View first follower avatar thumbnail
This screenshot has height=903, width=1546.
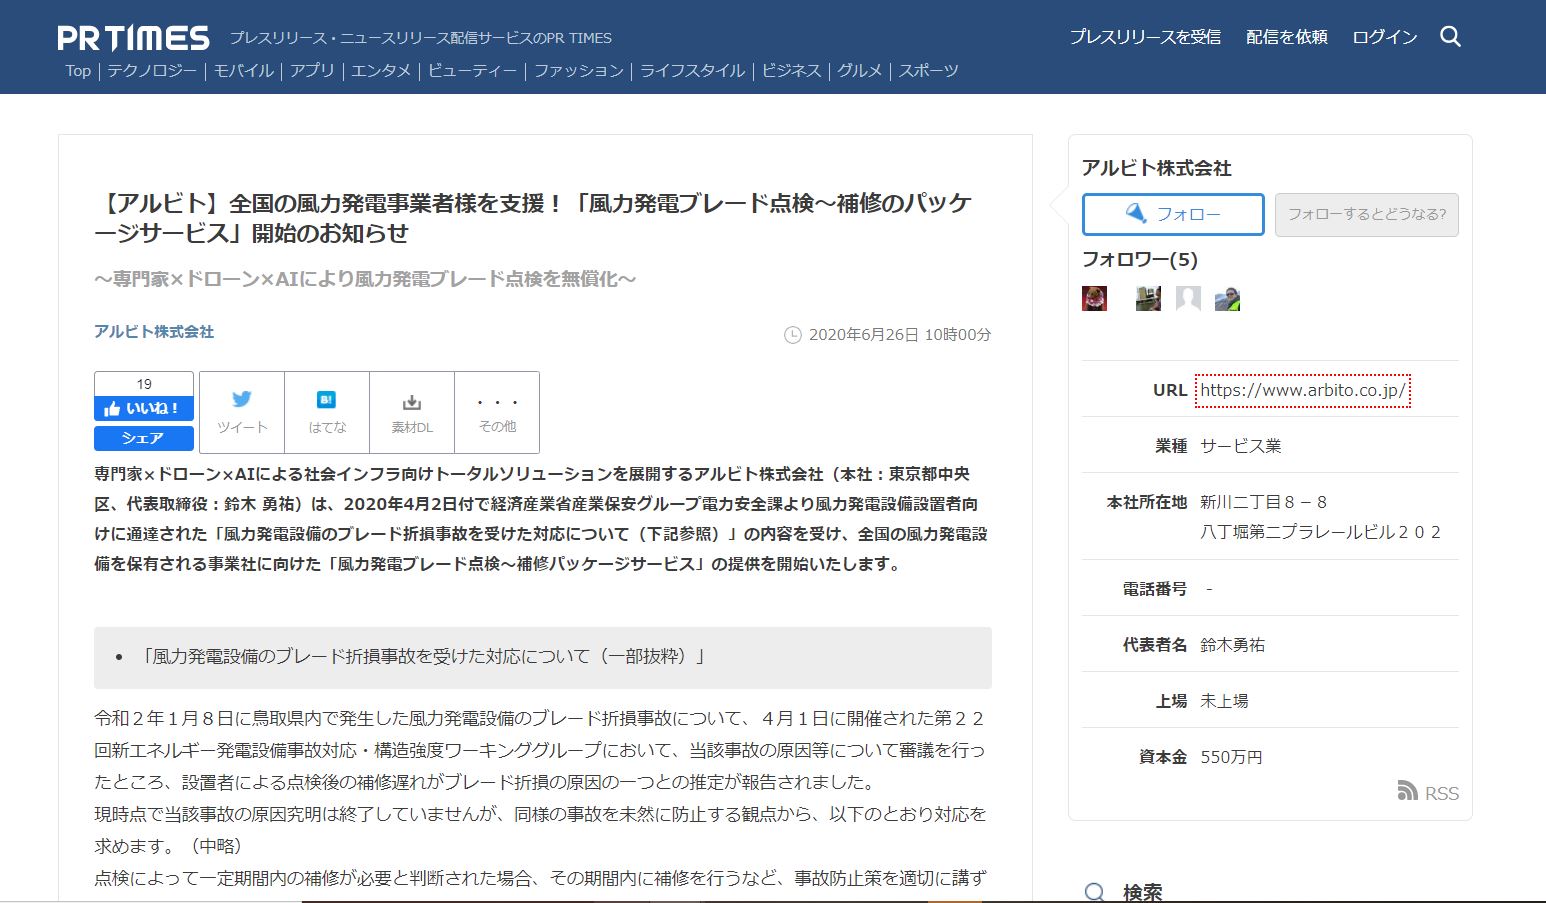[x=1094, y=298]
